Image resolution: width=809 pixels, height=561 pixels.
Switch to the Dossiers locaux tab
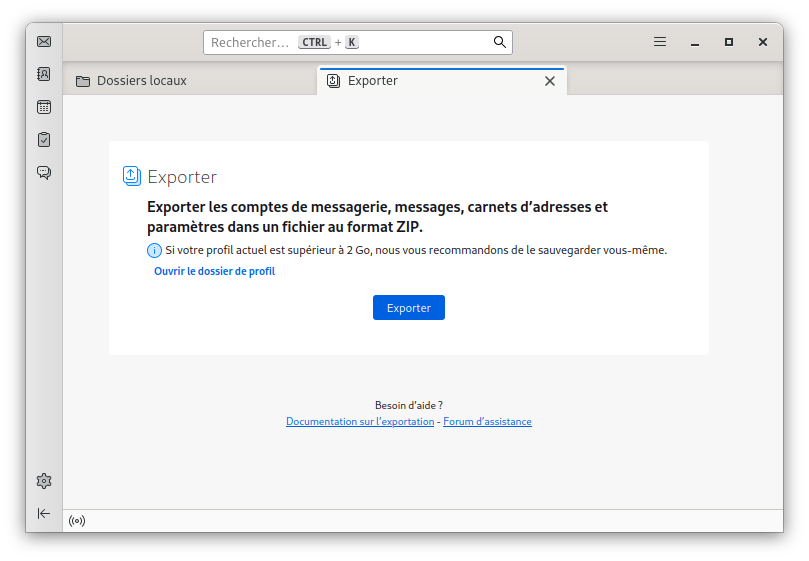click(190, 81)
